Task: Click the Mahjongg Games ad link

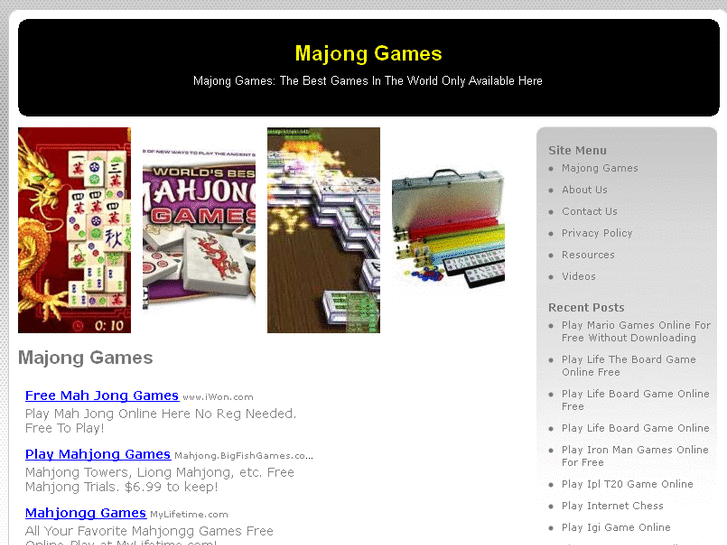Action: coord(86,513)
